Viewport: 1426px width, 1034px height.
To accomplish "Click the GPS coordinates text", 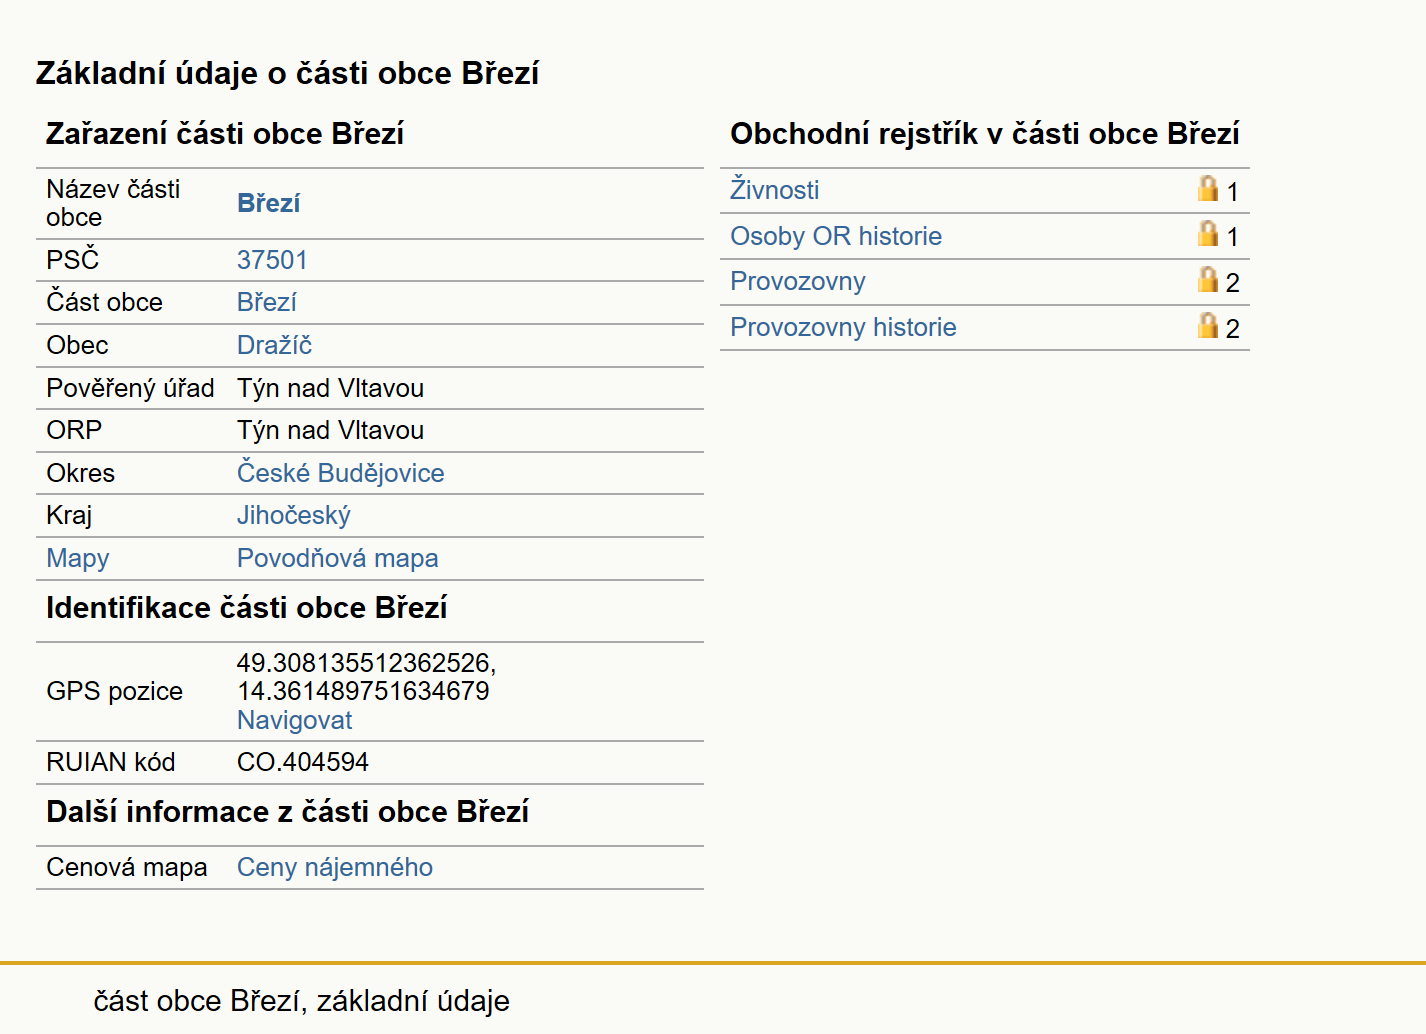I will click(367, 677).
